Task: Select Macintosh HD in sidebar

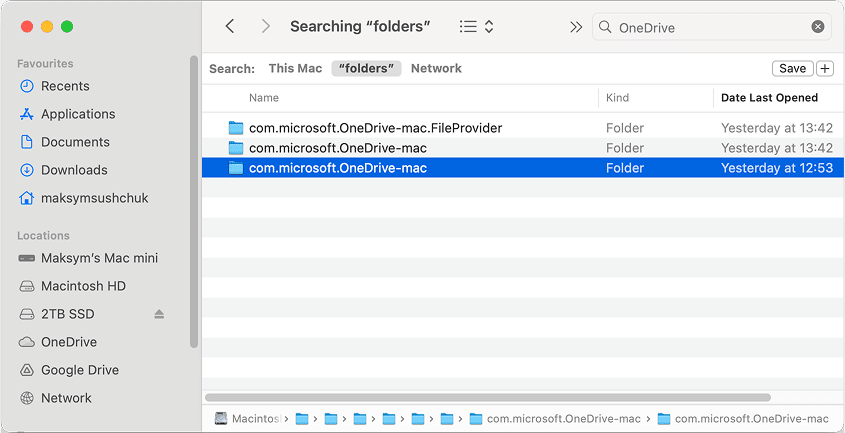Action: tap(83, 286)
